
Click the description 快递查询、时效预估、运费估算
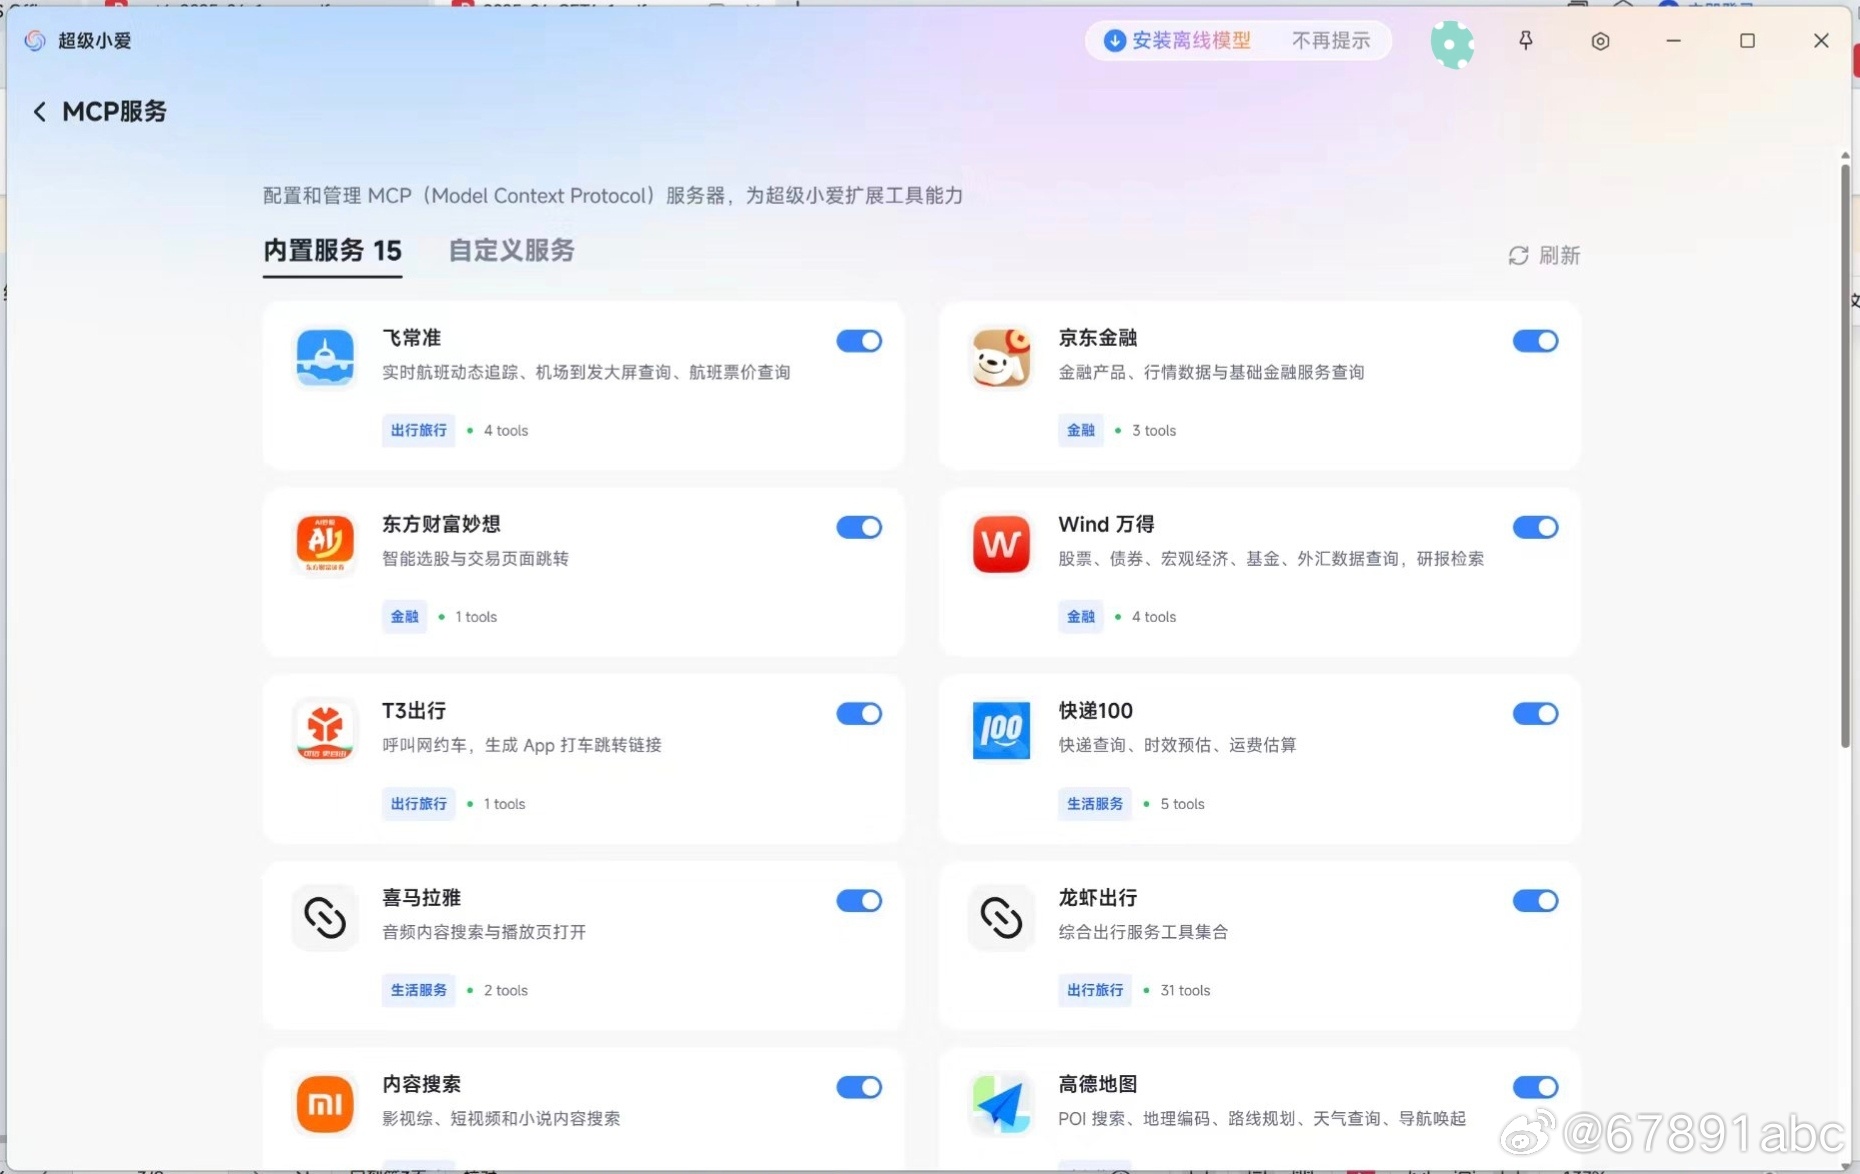(x=1177, y=745)
